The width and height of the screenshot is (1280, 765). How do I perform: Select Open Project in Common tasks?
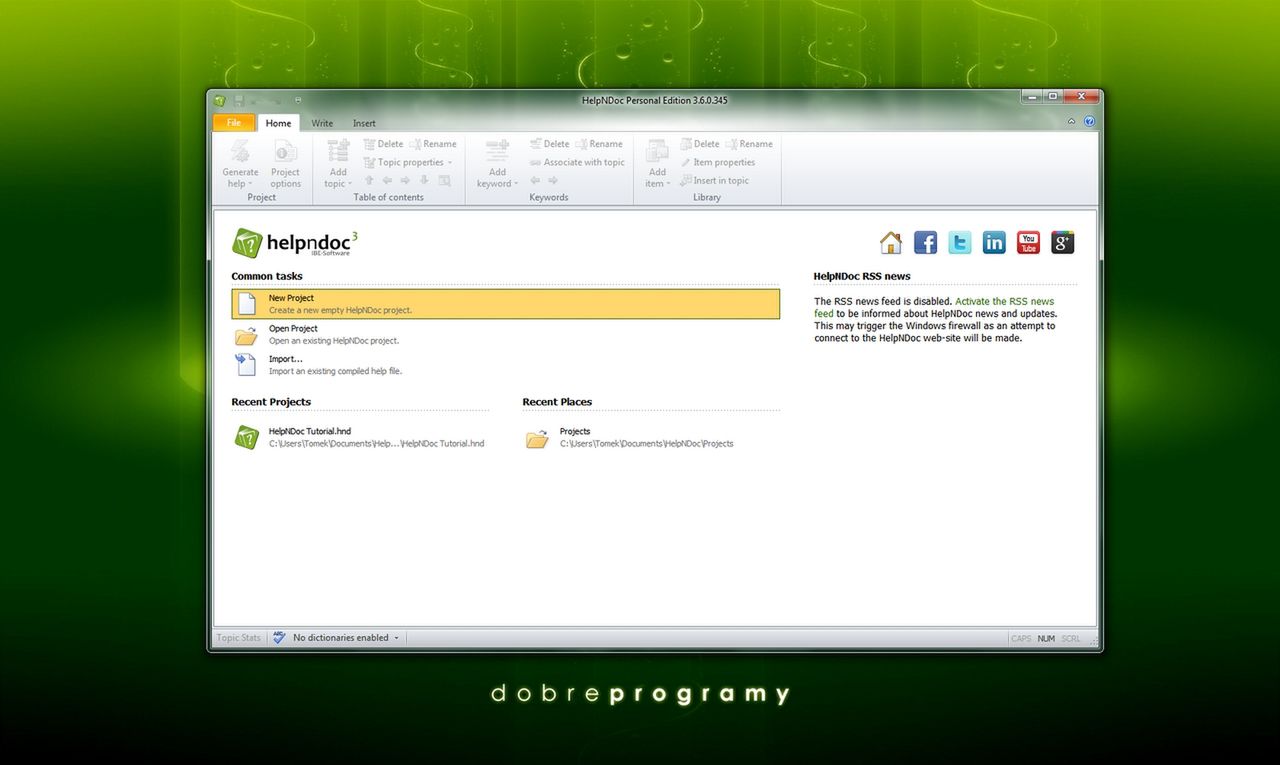505,335
